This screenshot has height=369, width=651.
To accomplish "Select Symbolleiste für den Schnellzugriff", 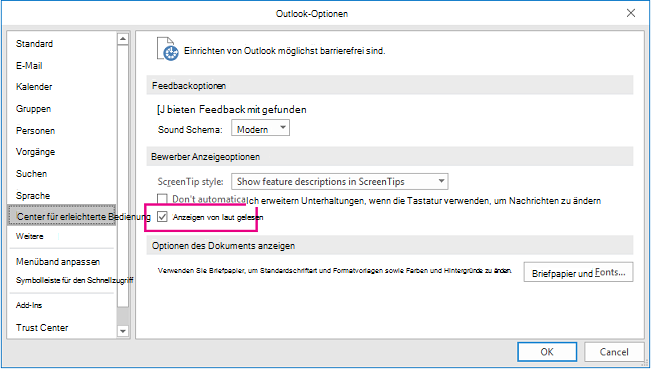I will [x=74, y=280].
